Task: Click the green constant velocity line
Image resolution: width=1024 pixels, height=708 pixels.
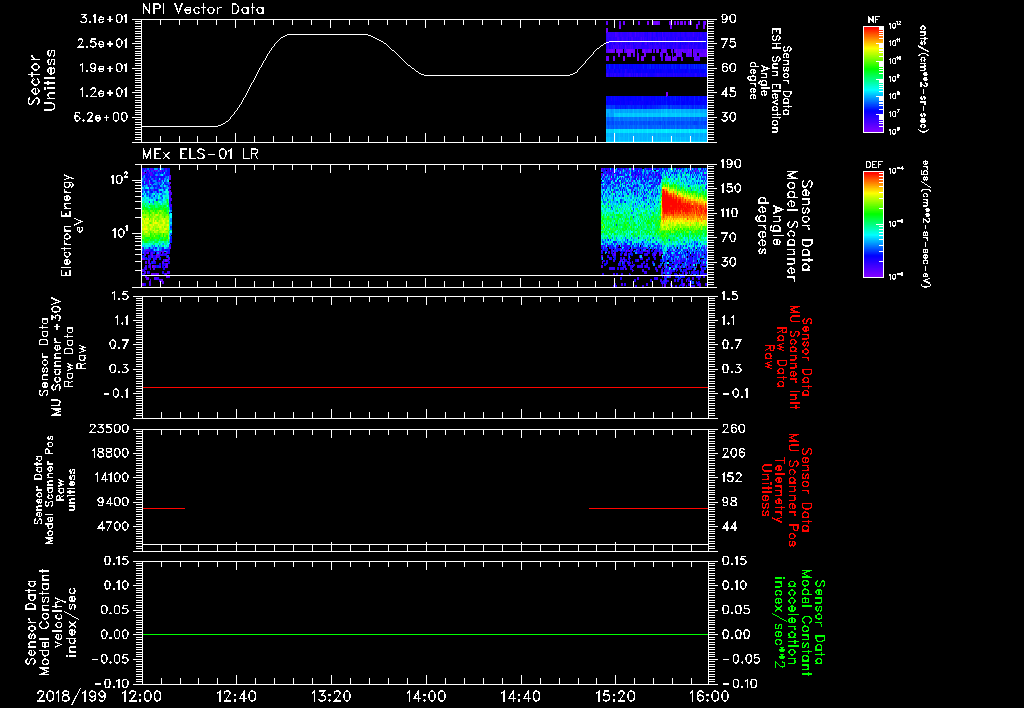Action: [425, 634]
